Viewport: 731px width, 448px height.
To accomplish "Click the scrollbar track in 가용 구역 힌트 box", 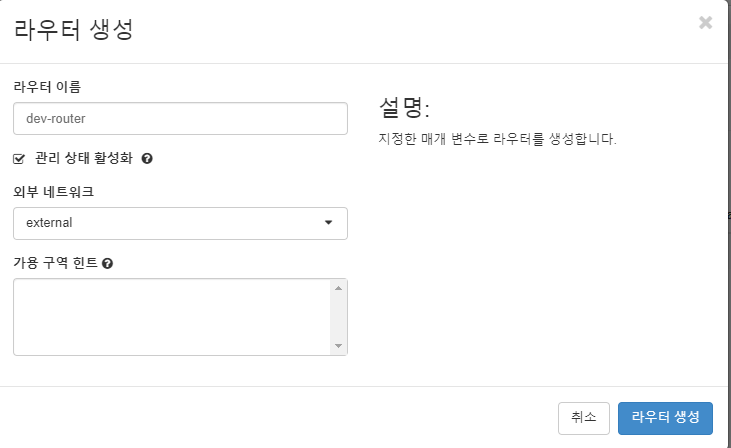I will tap(338, 317).
